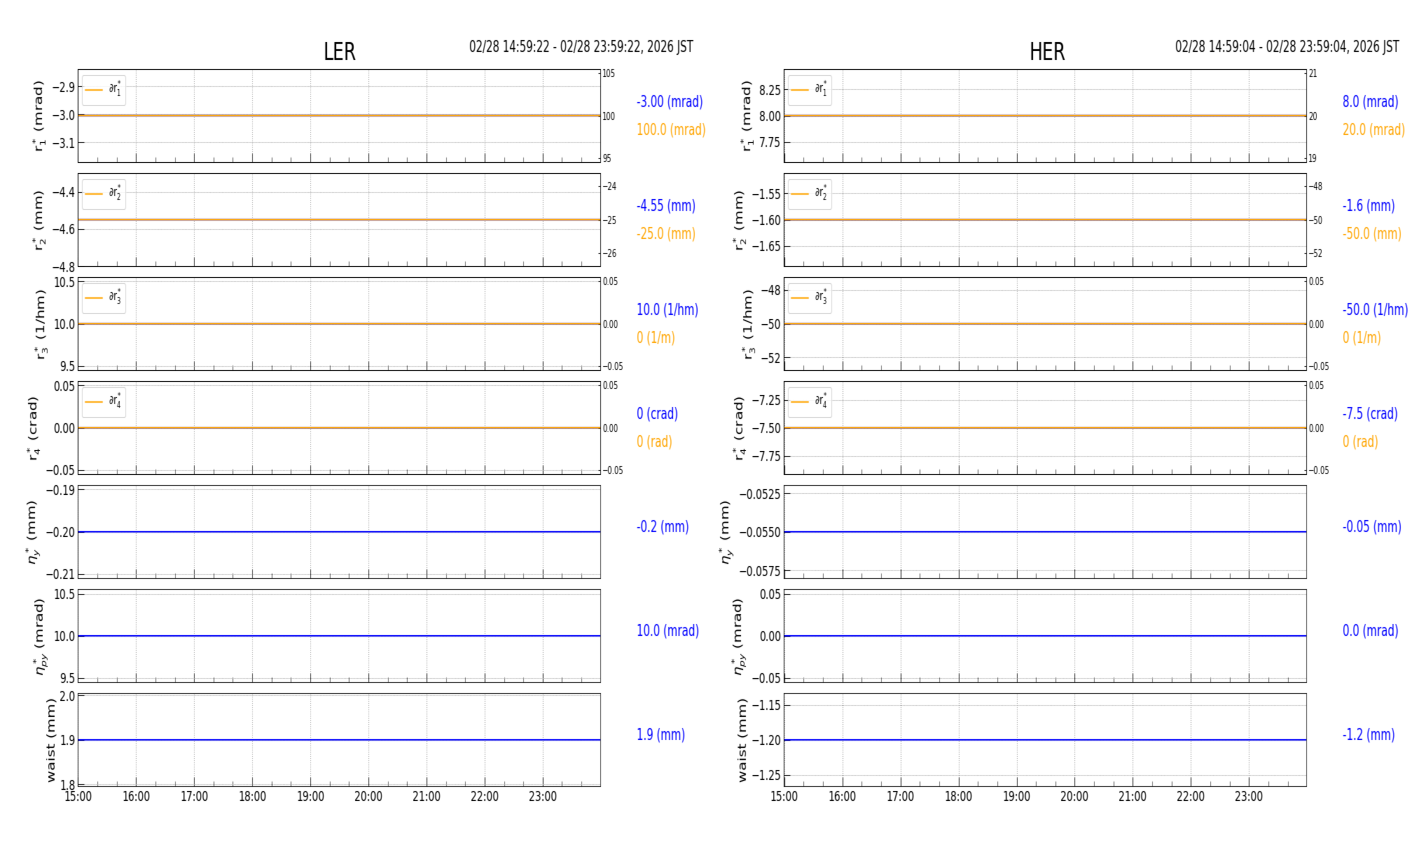Click HER waist (mm) y-axis label

(742, 740)
